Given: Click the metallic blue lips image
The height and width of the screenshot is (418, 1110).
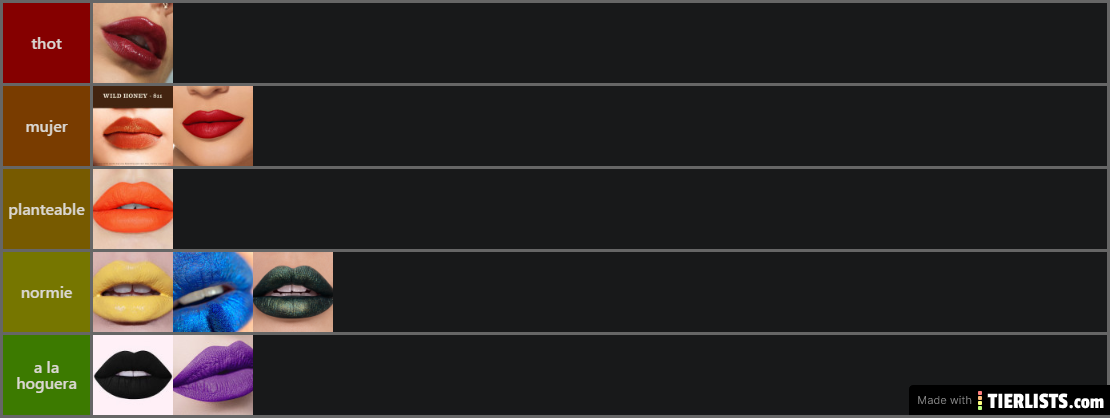Looking at the screenshot, I should 213,292.
